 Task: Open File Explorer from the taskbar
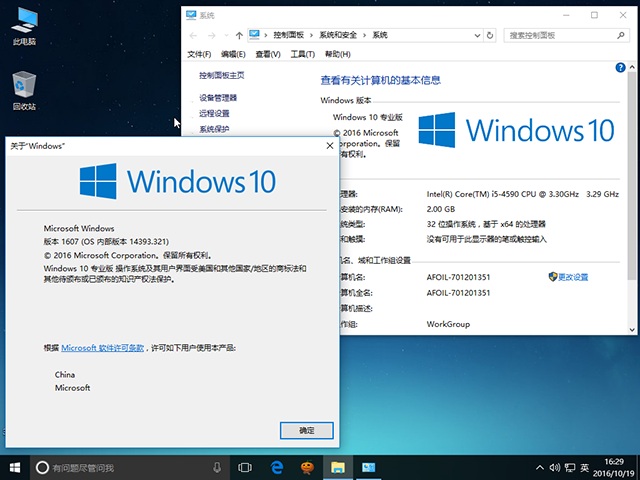coord(338,467)
